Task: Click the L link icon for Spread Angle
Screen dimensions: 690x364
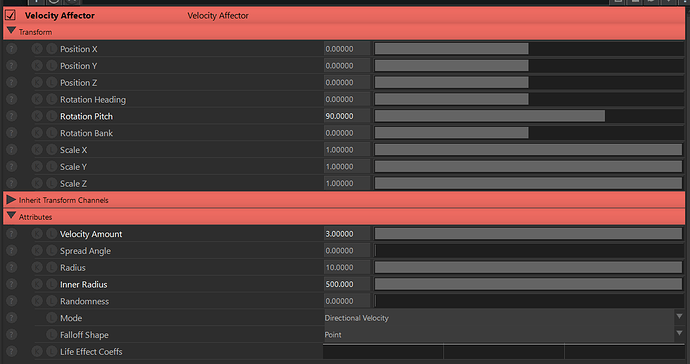Action: point(51,251)
